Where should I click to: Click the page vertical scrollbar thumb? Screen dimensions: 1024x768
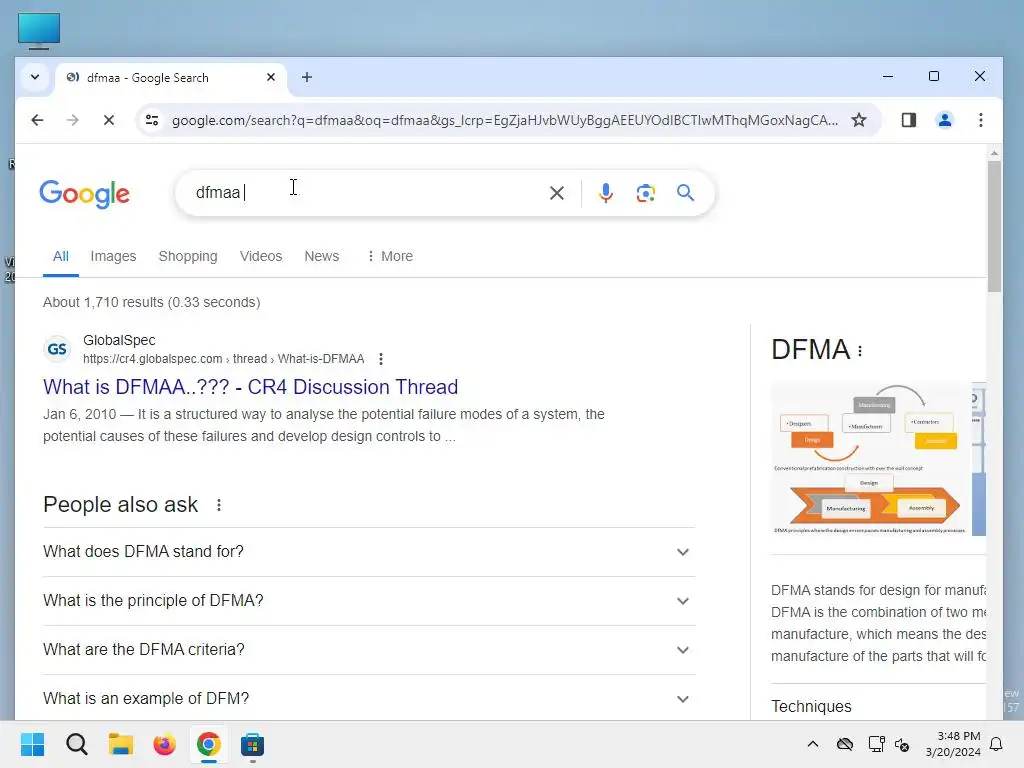[x=994, y=226]
